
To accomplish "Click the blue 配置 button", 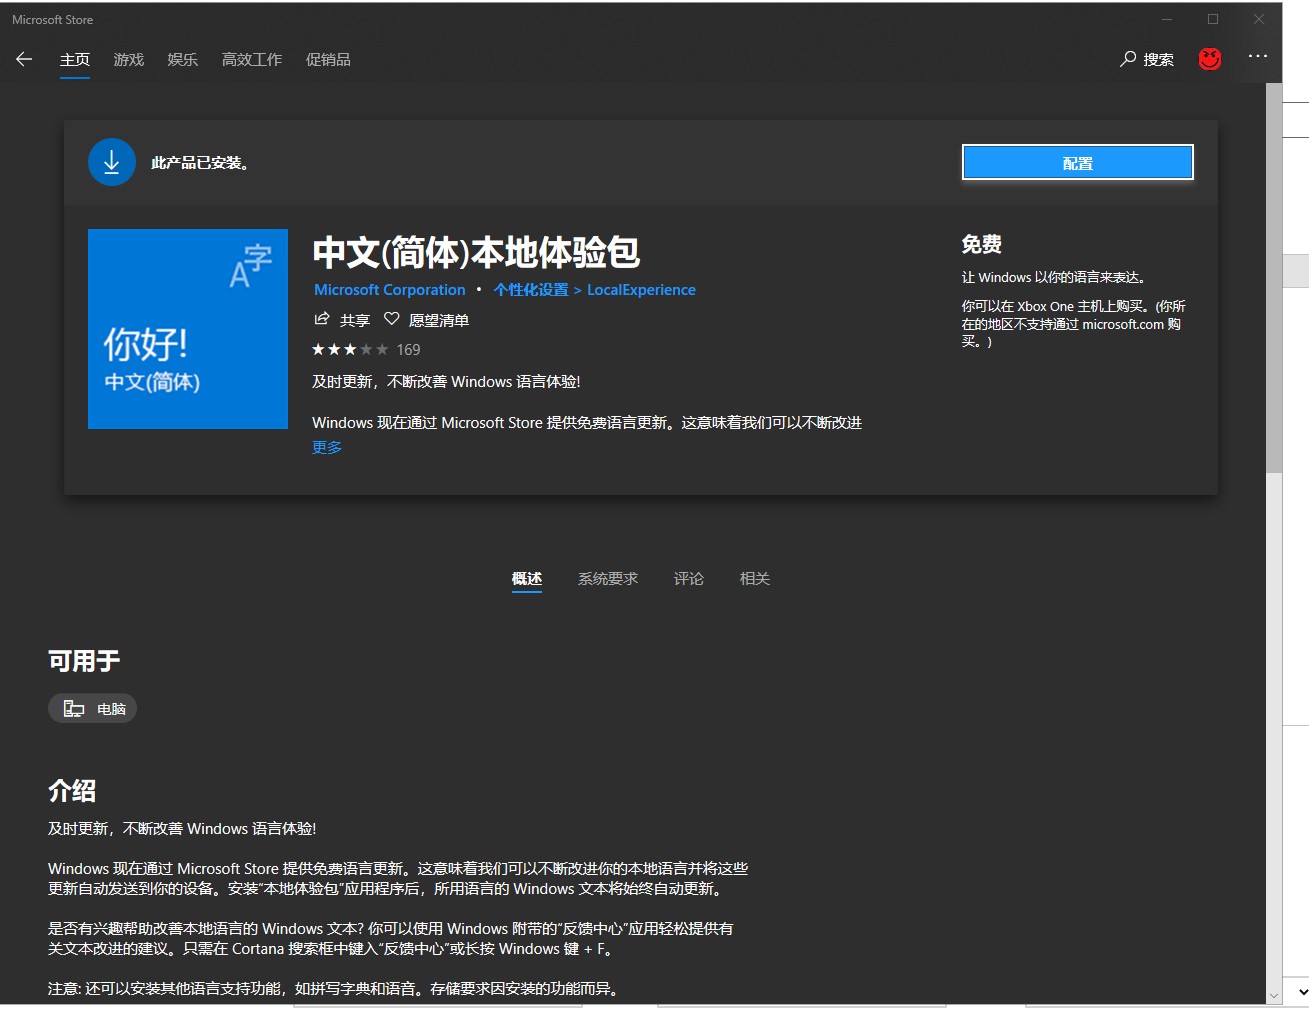I will point(1078,162).
